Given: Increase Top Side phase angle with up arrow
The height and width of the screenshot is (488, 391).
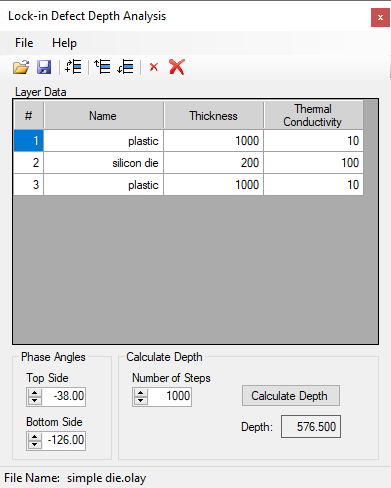Looking at the screenshot, I should [34, 393].
